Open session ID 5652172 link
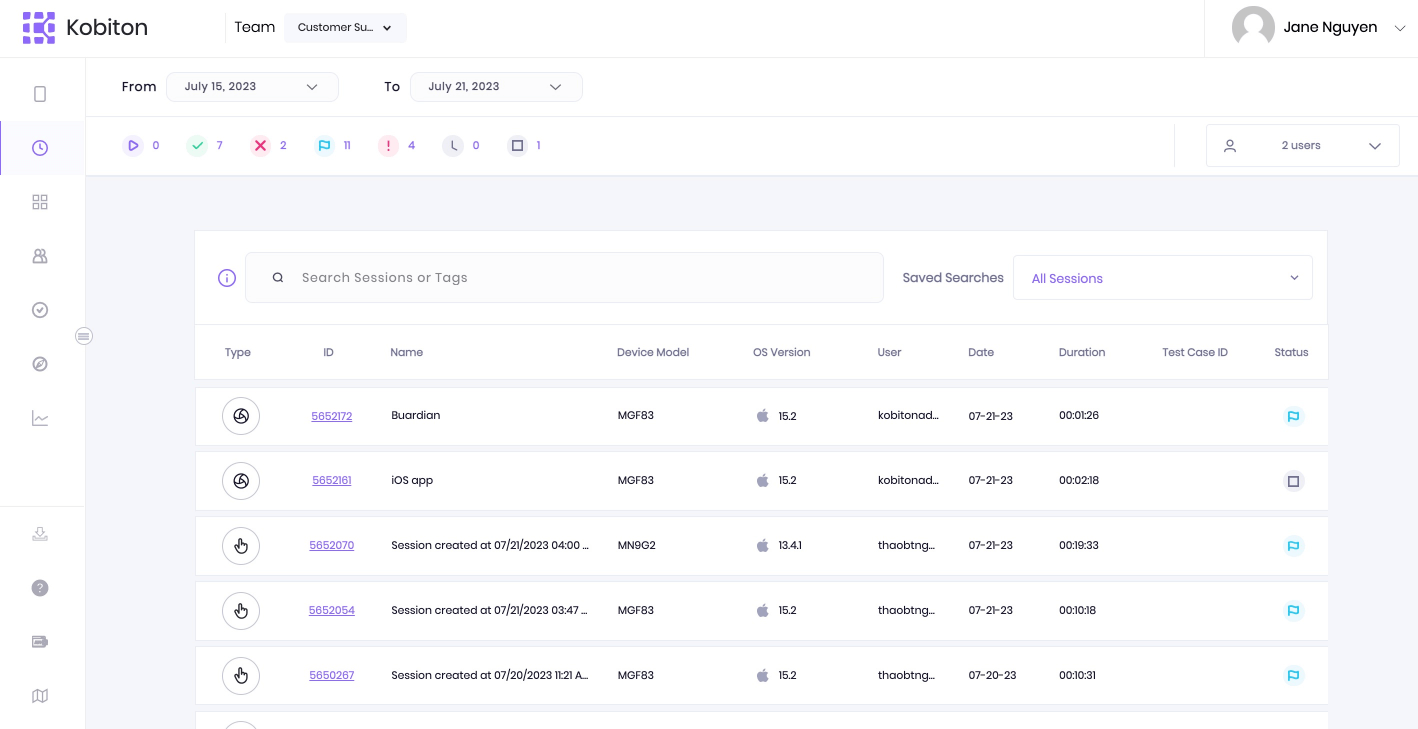Screen dimensions: 1418x729 [331, 416]
